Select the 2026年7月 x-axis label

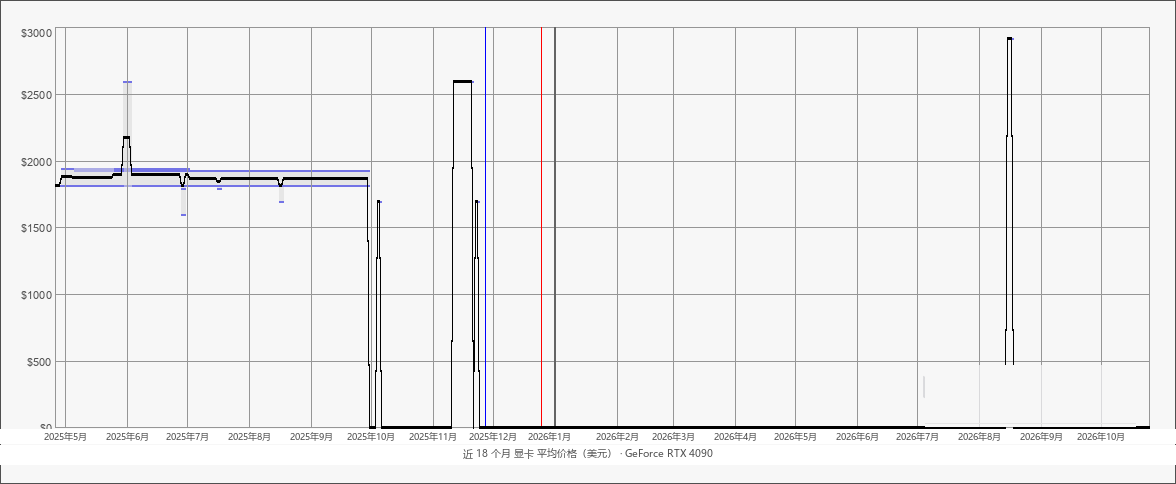tap(918, 437)
